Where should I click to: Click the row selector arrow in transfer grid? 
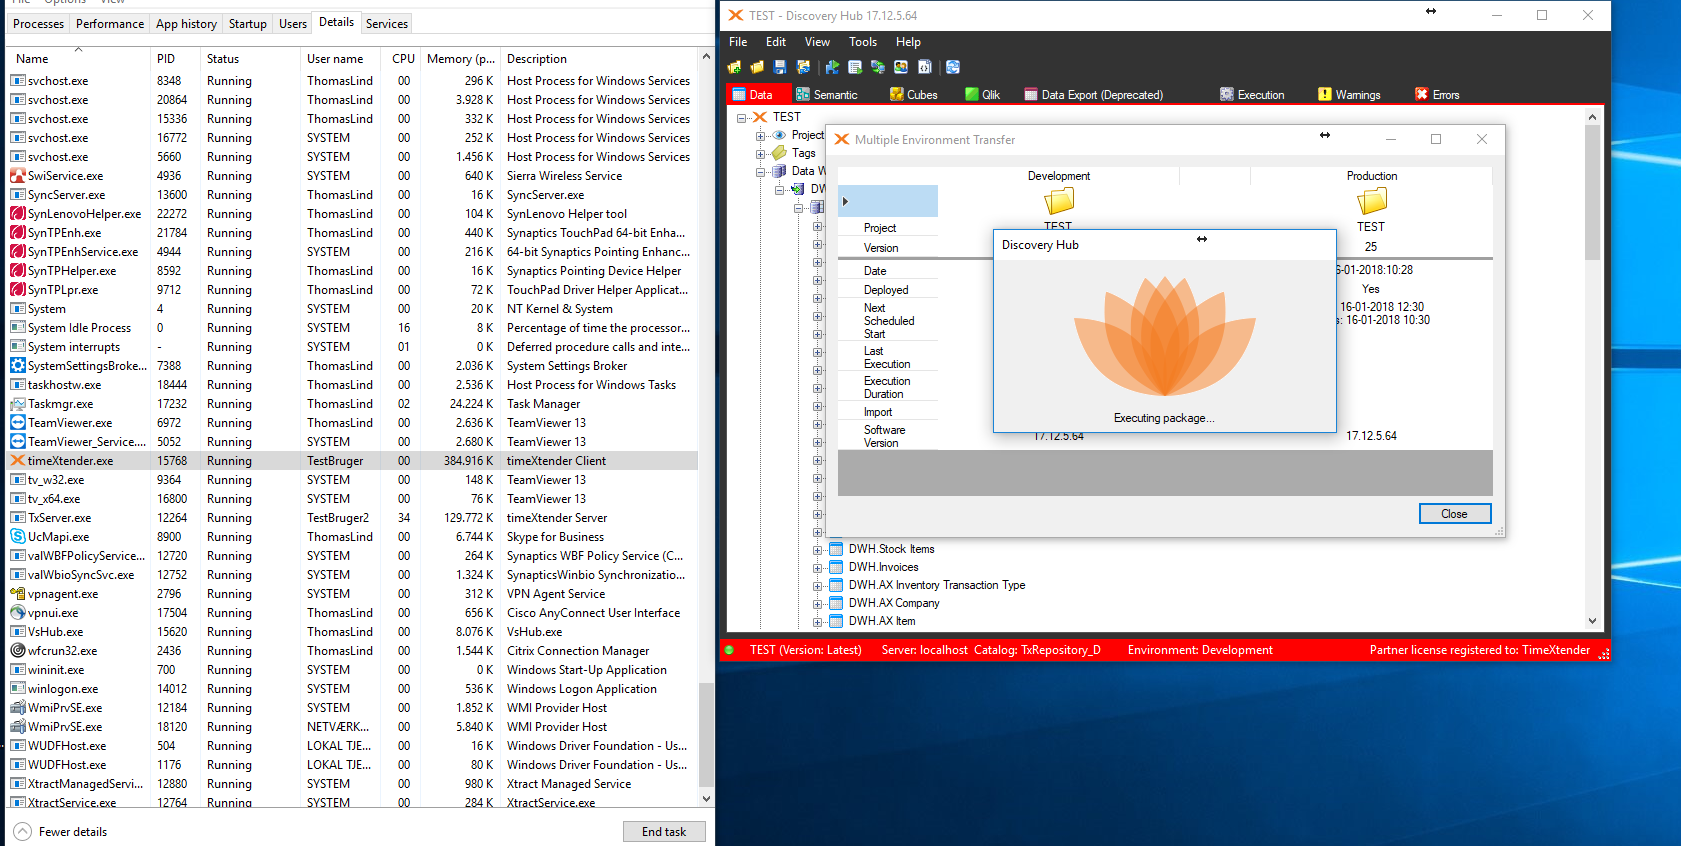(x=845, y=201)
